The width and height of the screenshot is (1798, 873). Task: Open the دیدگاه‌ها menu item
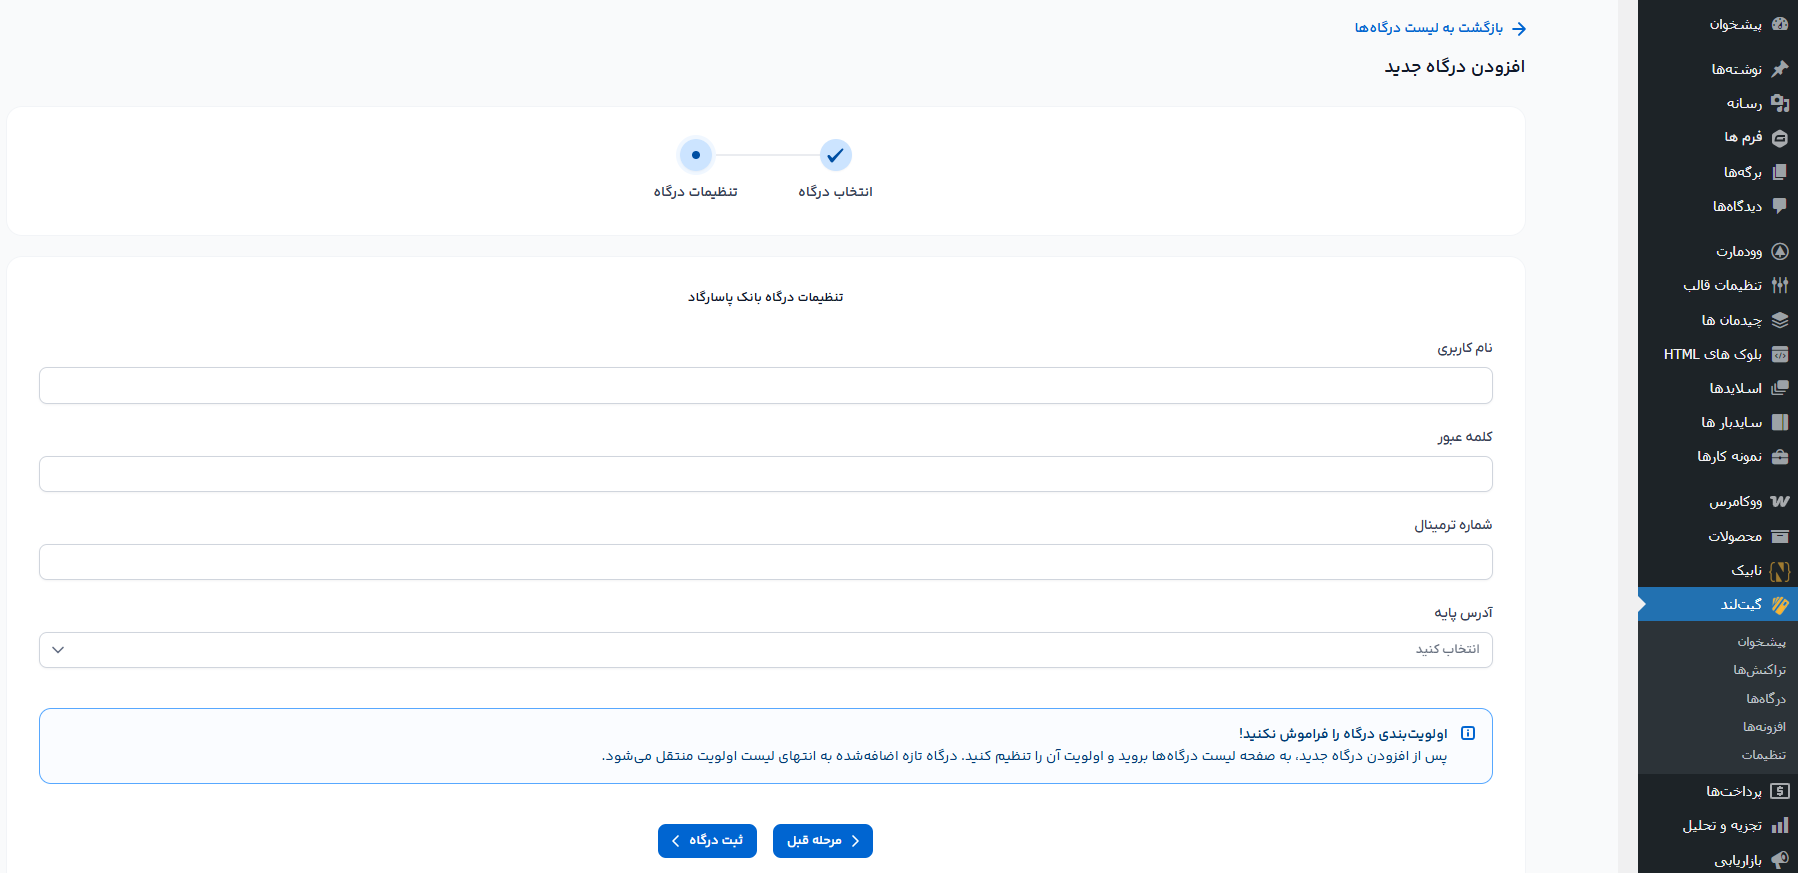pos(1718,206)
